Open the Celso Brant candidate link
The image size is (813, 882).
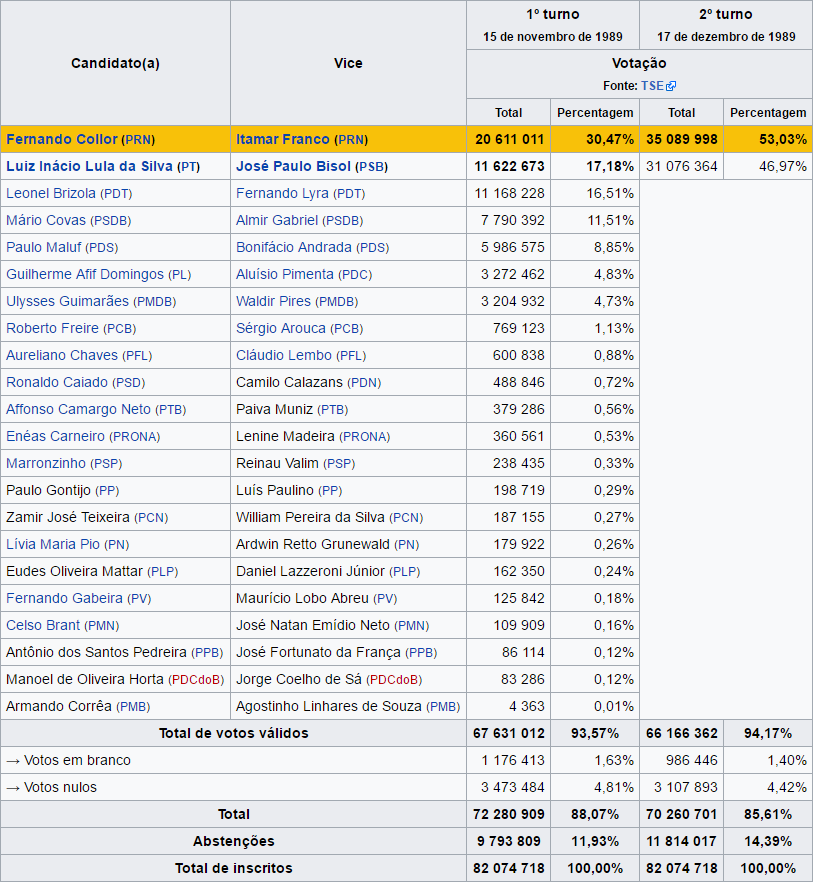click(43, 625)
